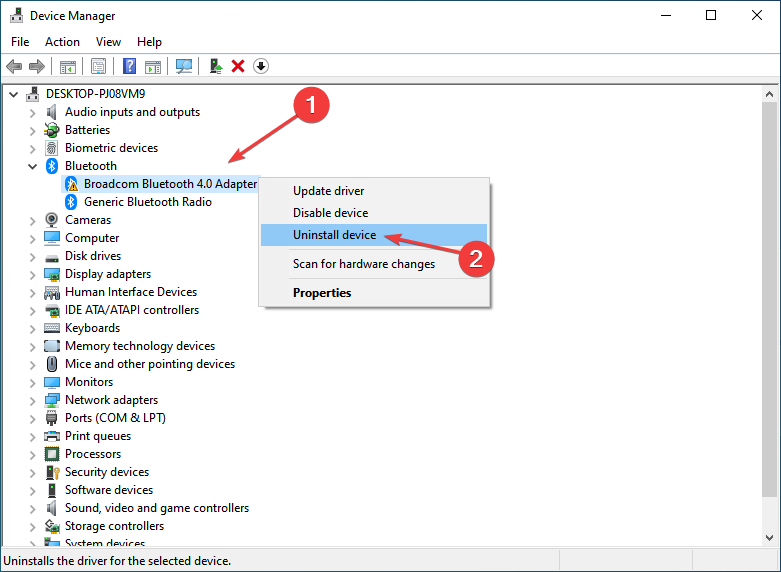This screenshot has width=781, height=572.
Task: Click the Back arrow toolbar icon
Action: coord(14,66)
